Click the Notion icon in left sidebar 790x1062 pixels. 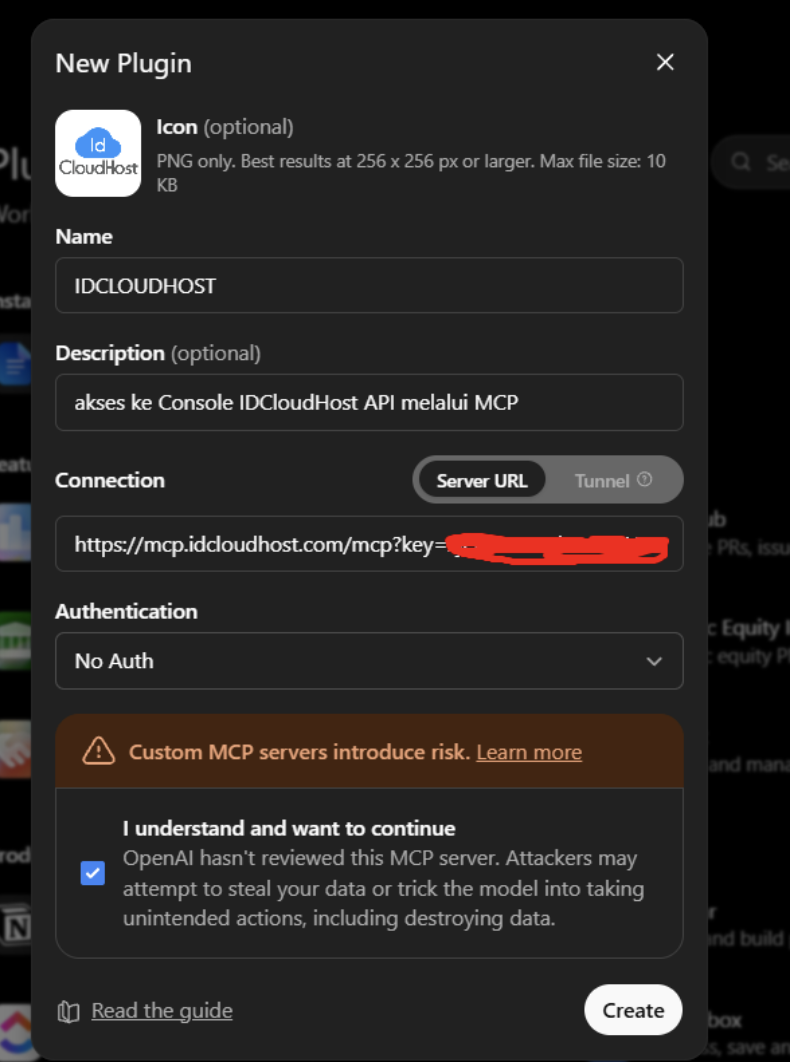point(16,927)
